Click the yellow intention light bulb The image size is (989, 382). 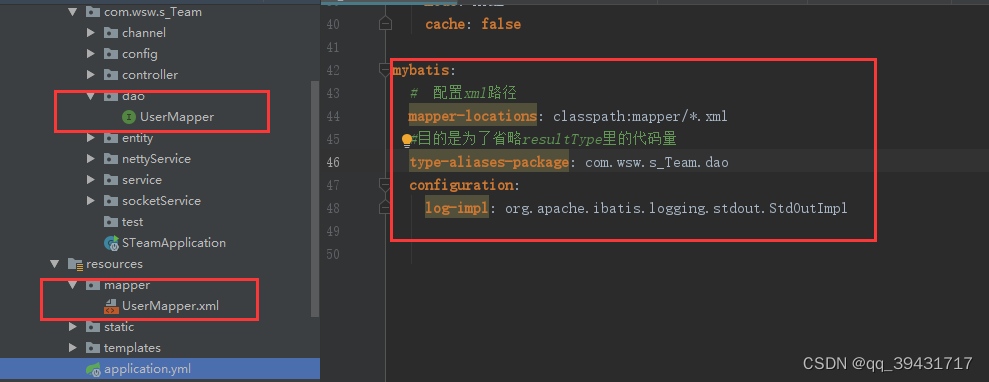tap(407, 140)
